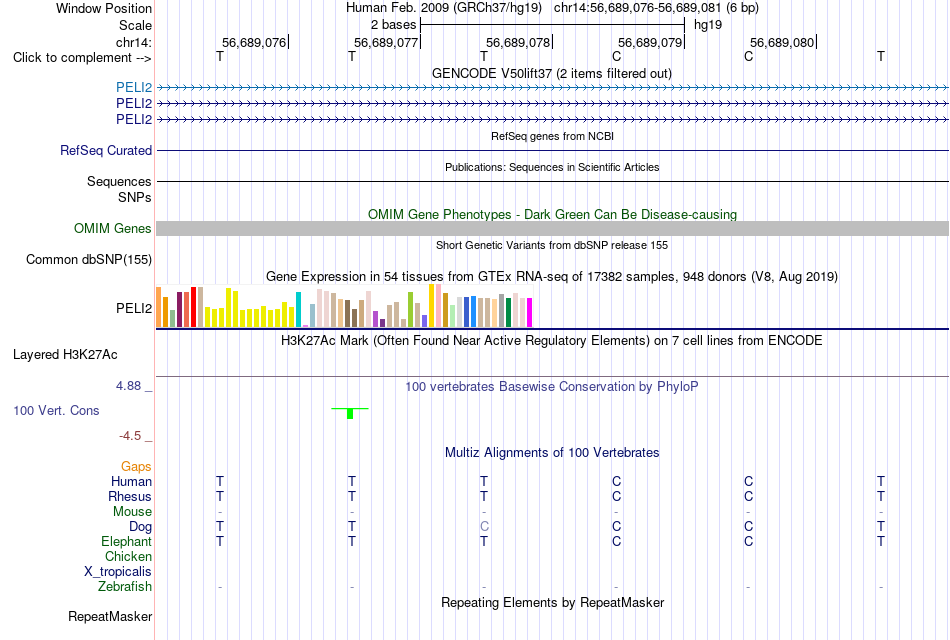Select the light-blue PELI2 transcript label
Image resolution: width=950 pixels, height=640 pixels.
pyautogui.click(x=134, y=88)
